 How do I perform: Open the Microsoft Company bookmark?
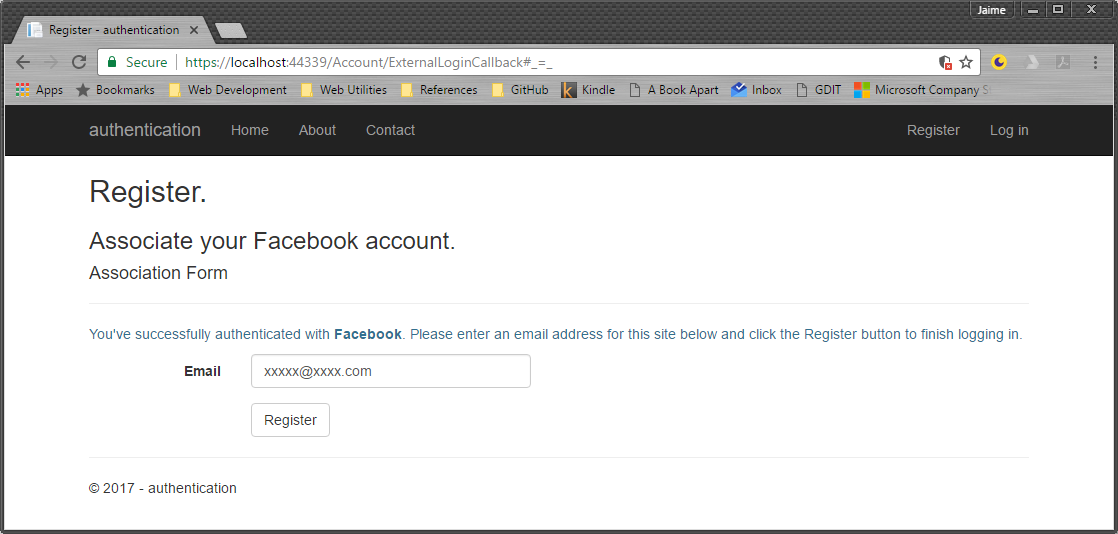(x=920, y=90)
